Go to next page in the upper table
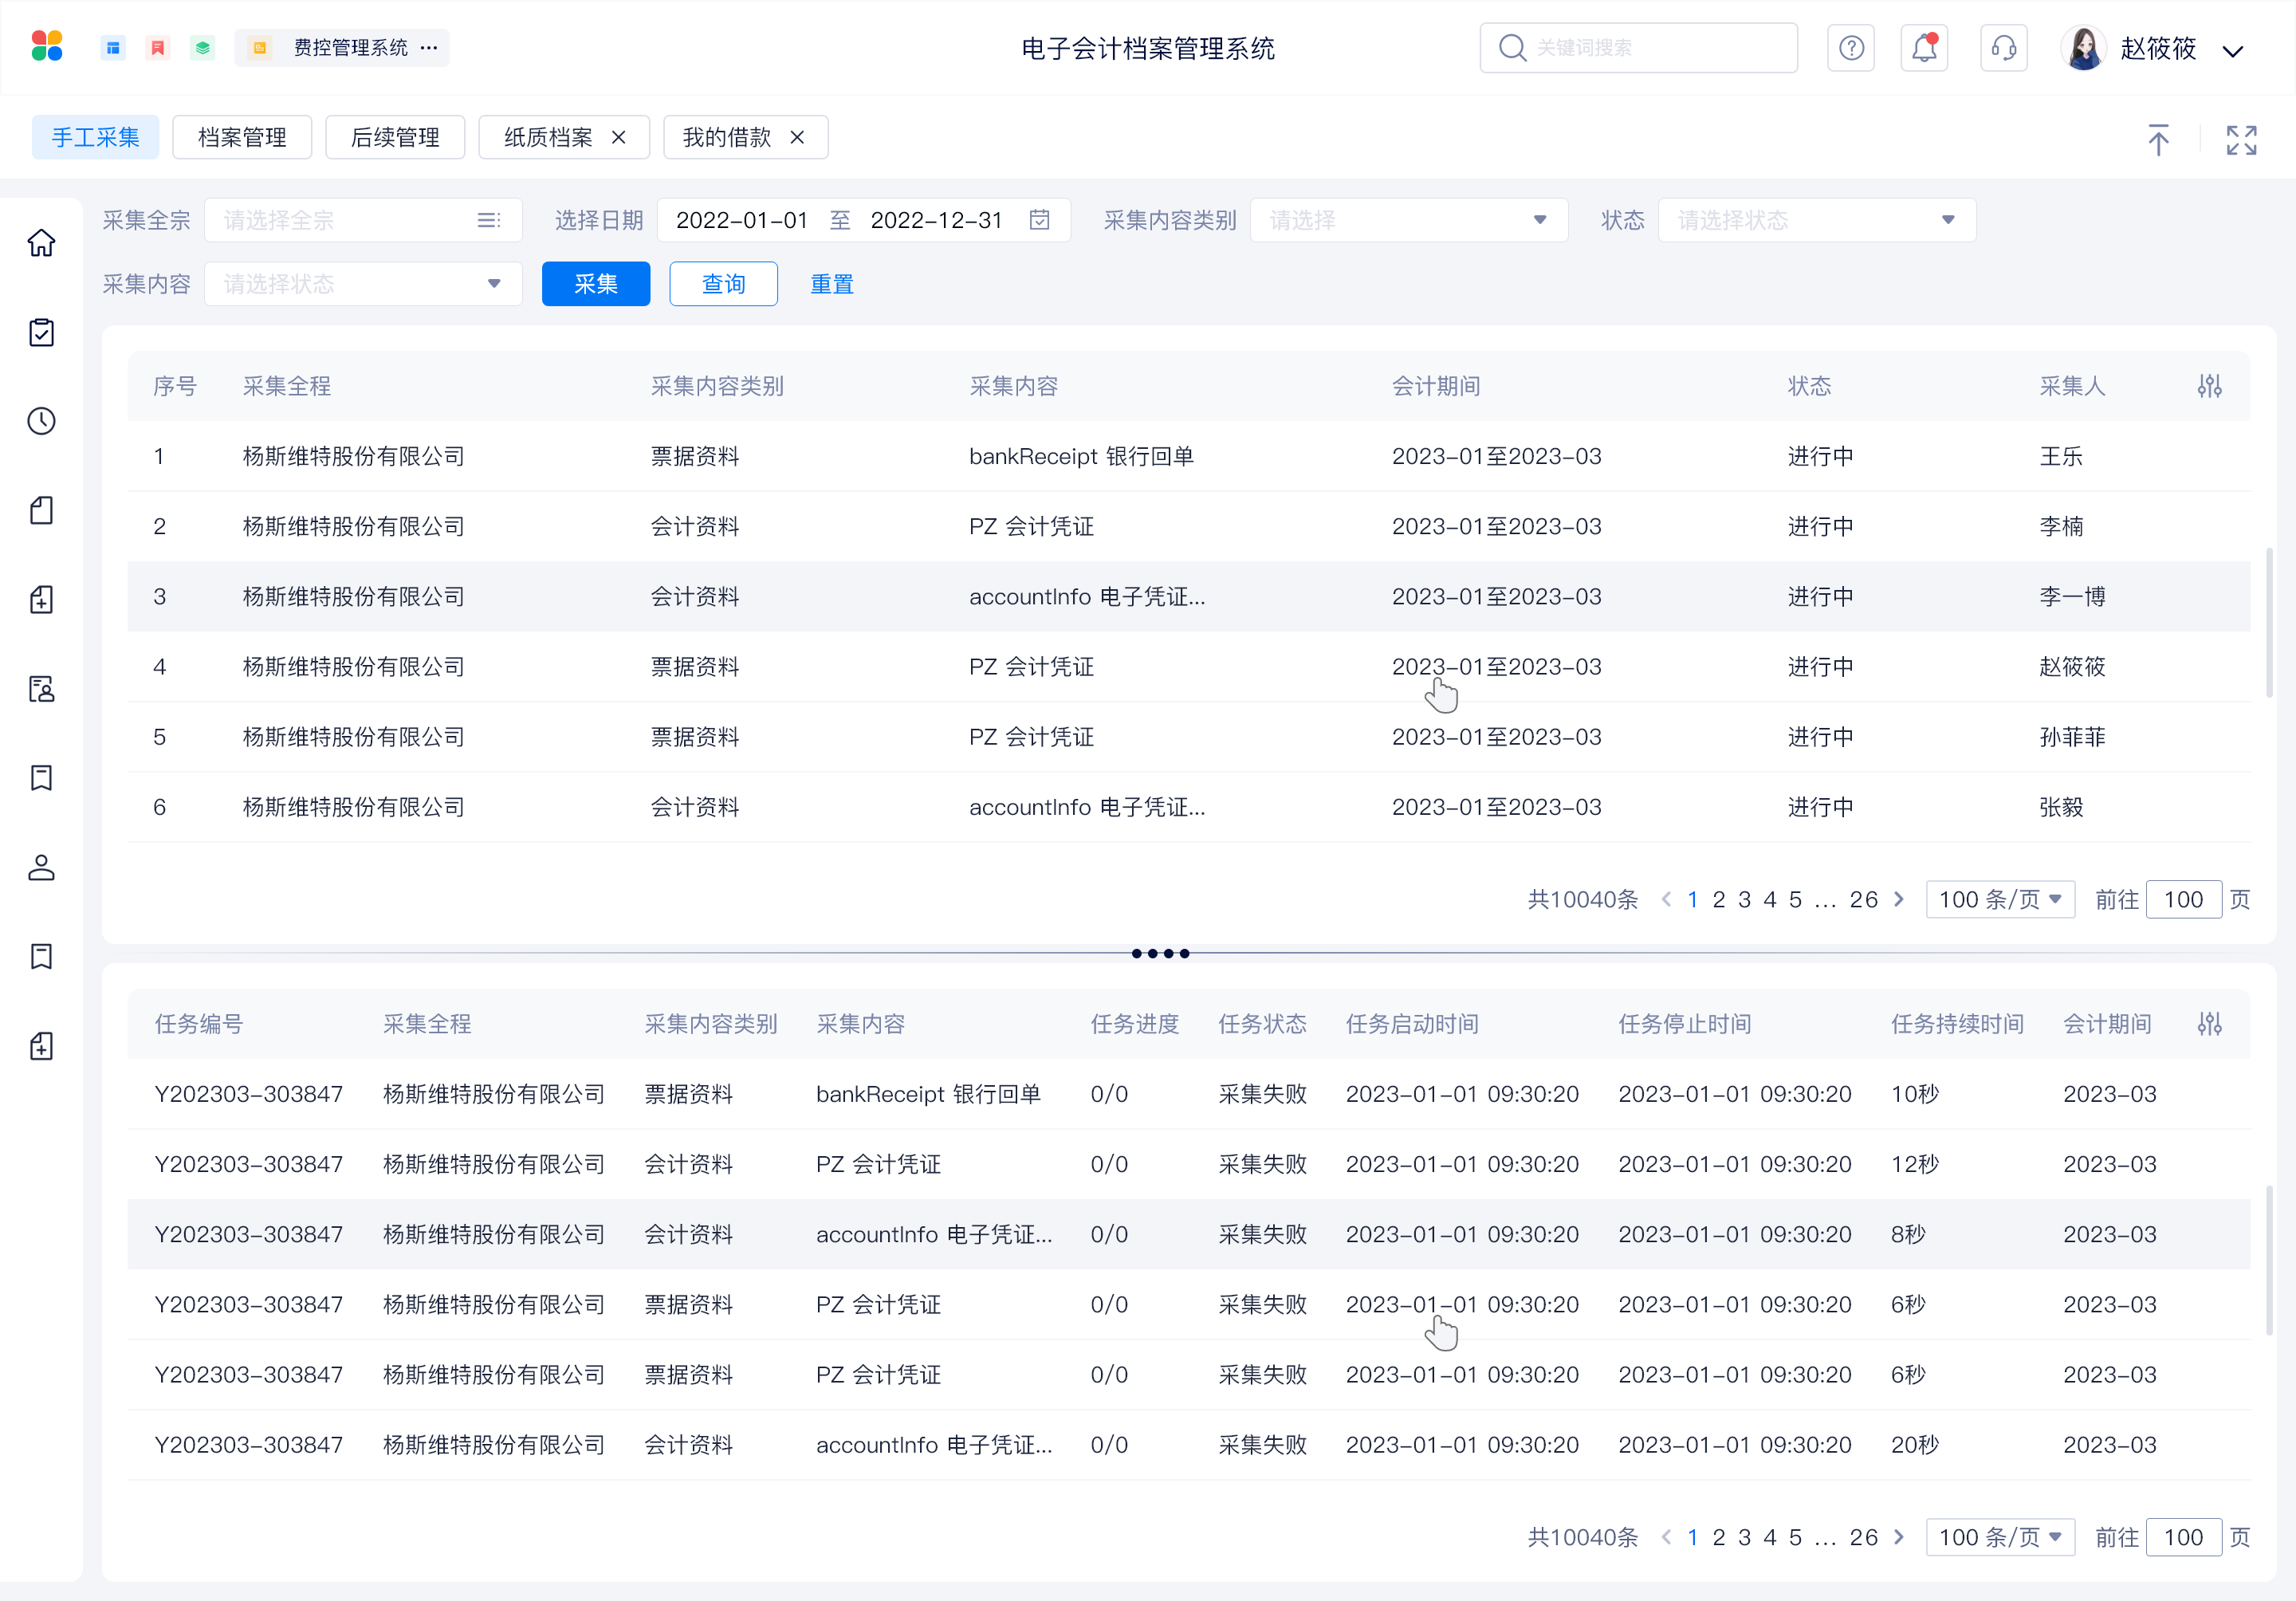Image resolution: width=2296 pixels, height=1601 pixels. click(1899, 899)
